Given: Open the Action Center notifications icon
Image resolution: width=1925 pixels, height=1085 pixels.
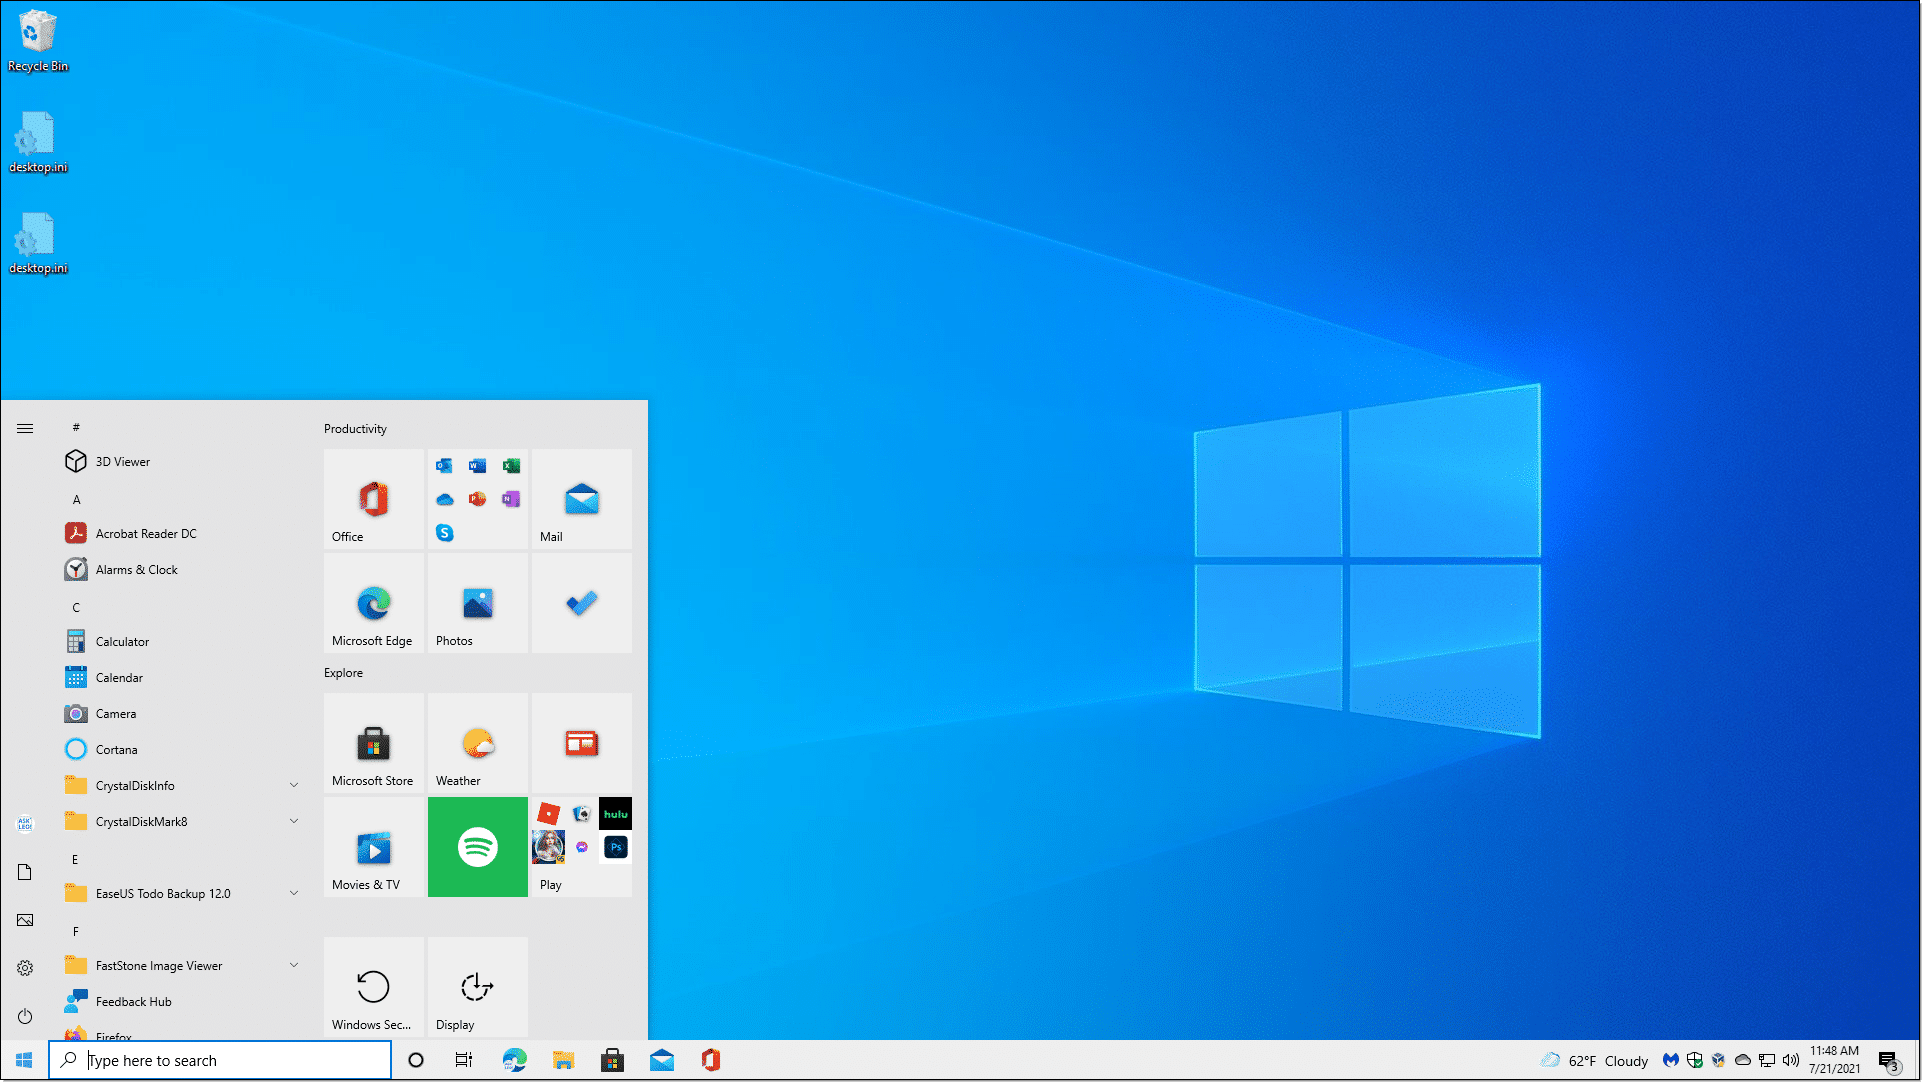Looking at the screenshot, I should tap(1888, 1061).
